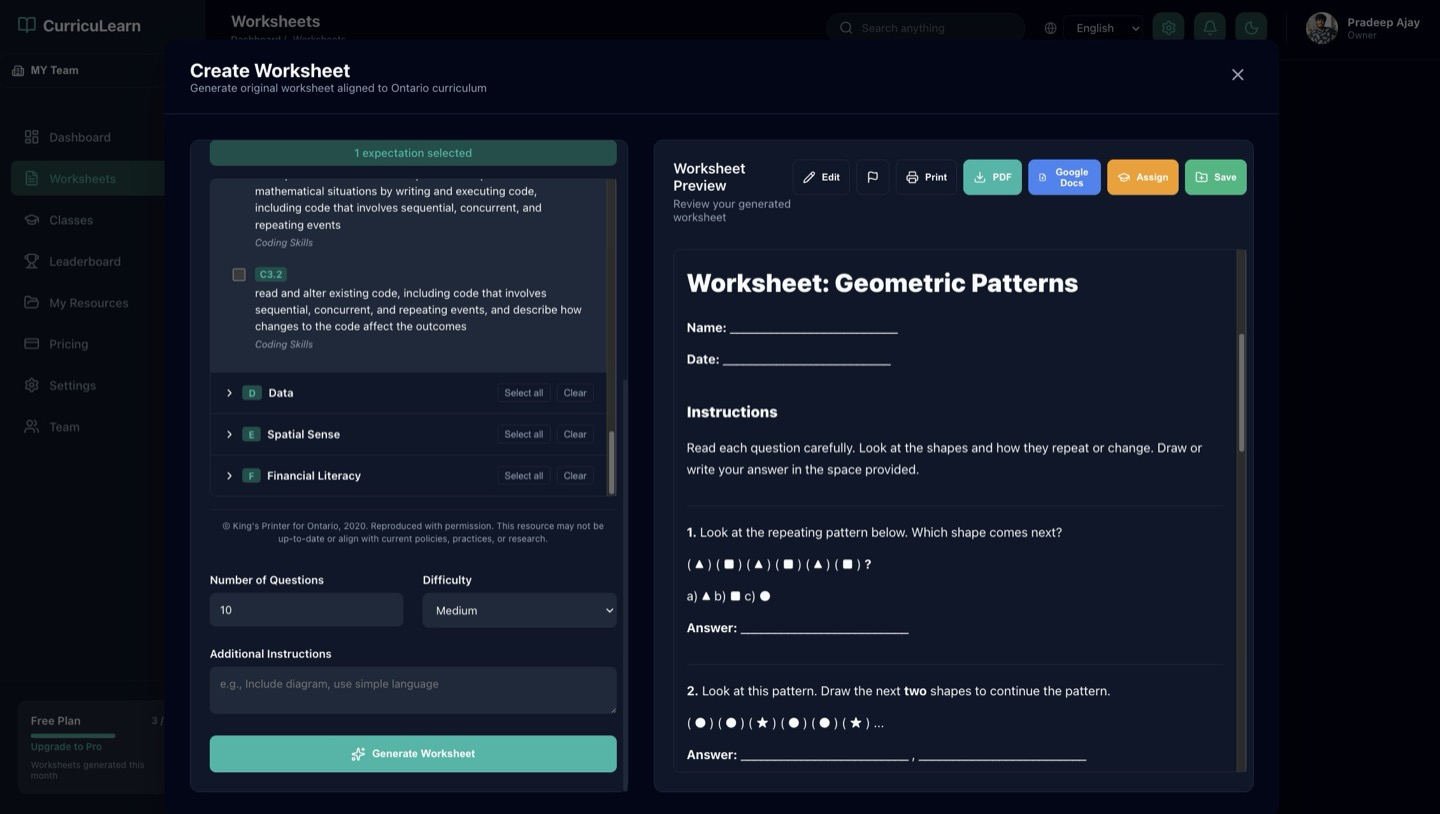
Task: Click the Pricing card icon
Action: pyautogui.click(x=32, y=344)
